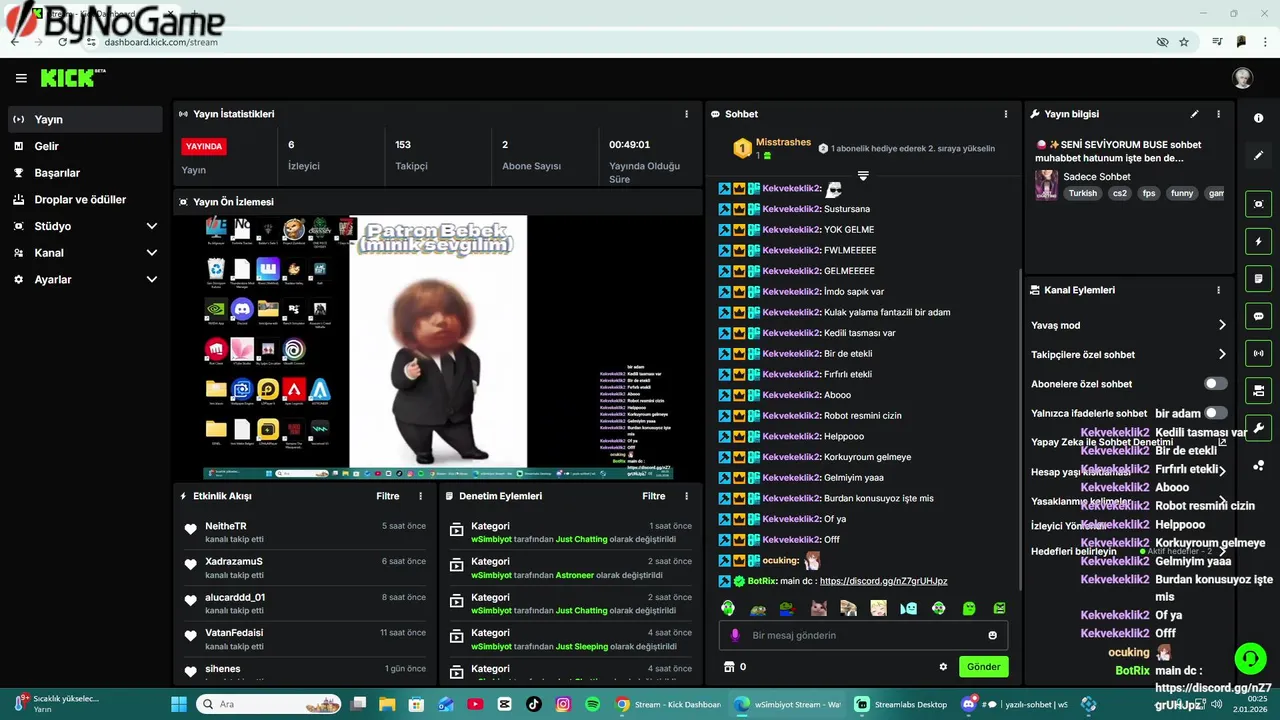1280x720 pixels.
Task: Select Gelir in the sidebar
Action: coord(85,146)
